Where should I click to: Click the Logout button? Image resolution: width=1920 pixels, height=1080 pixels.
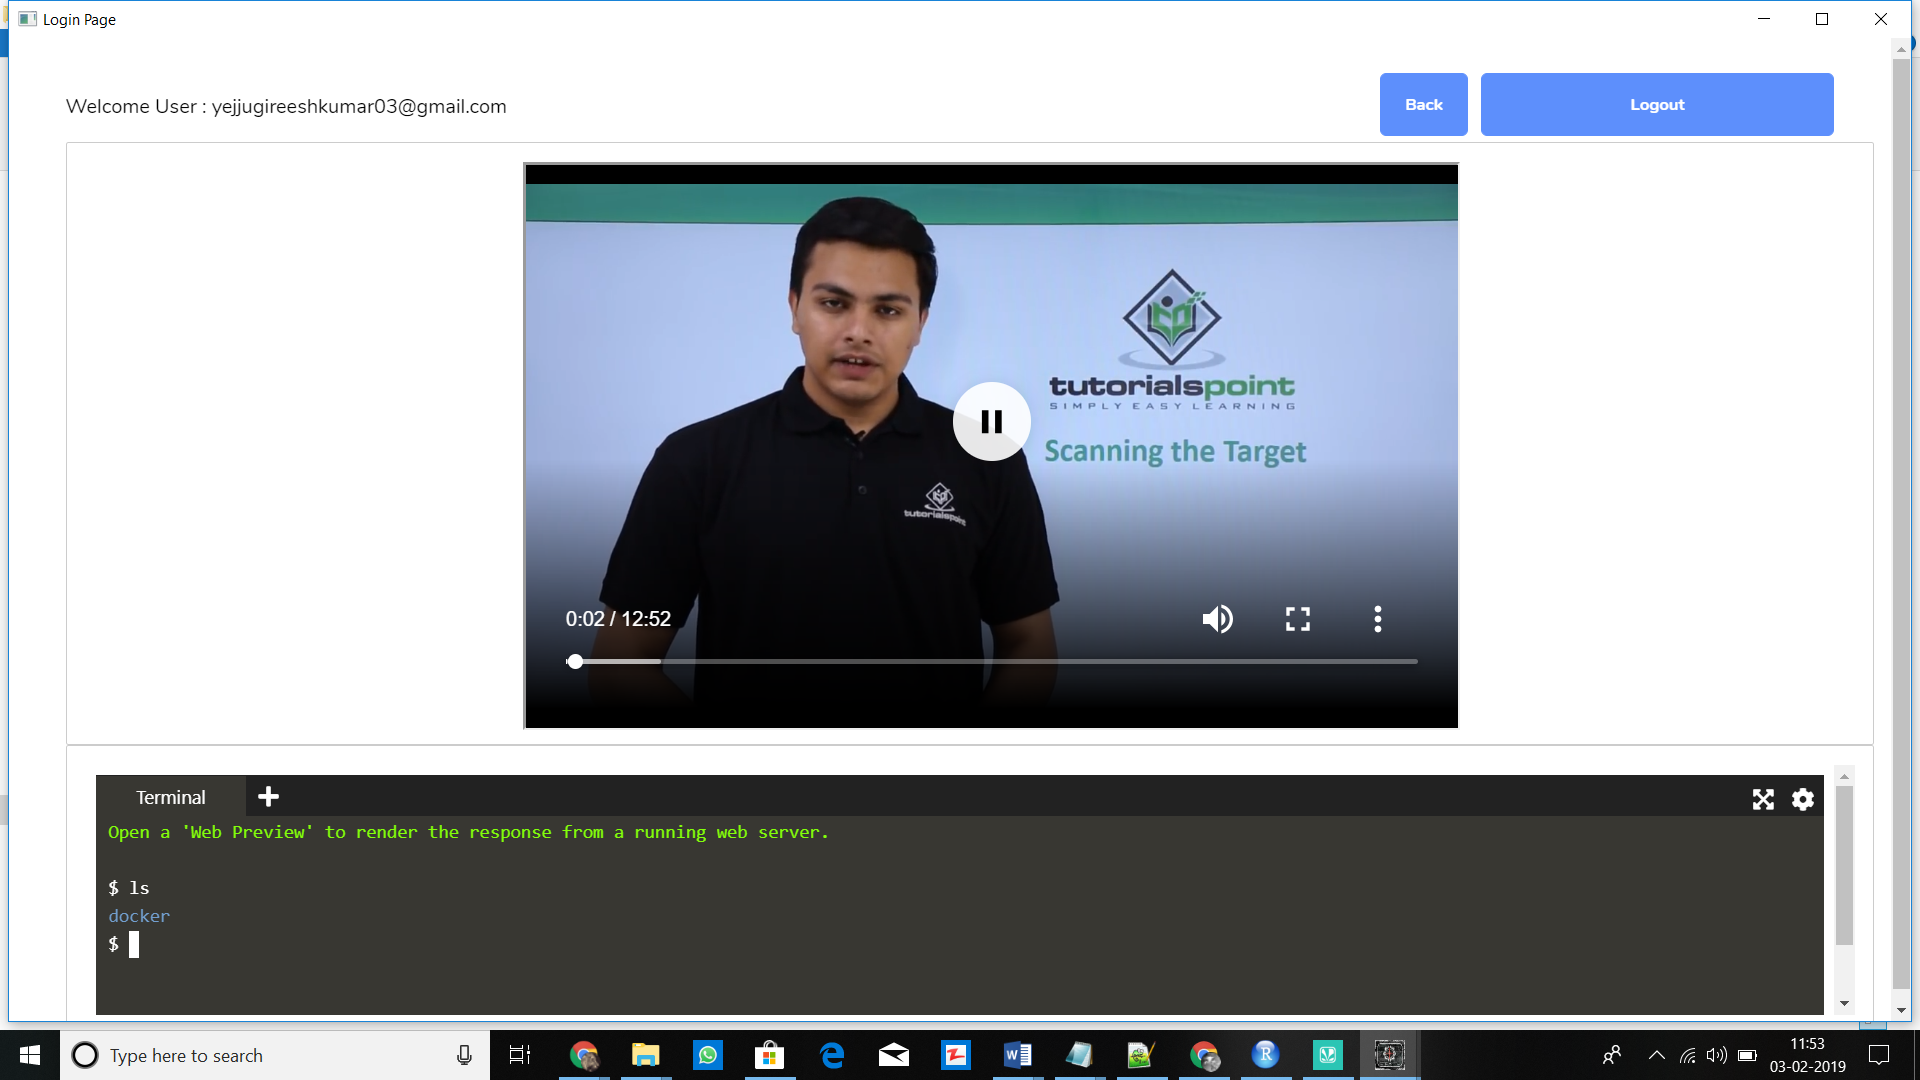pyautogui.click(x=1656, y=105)
